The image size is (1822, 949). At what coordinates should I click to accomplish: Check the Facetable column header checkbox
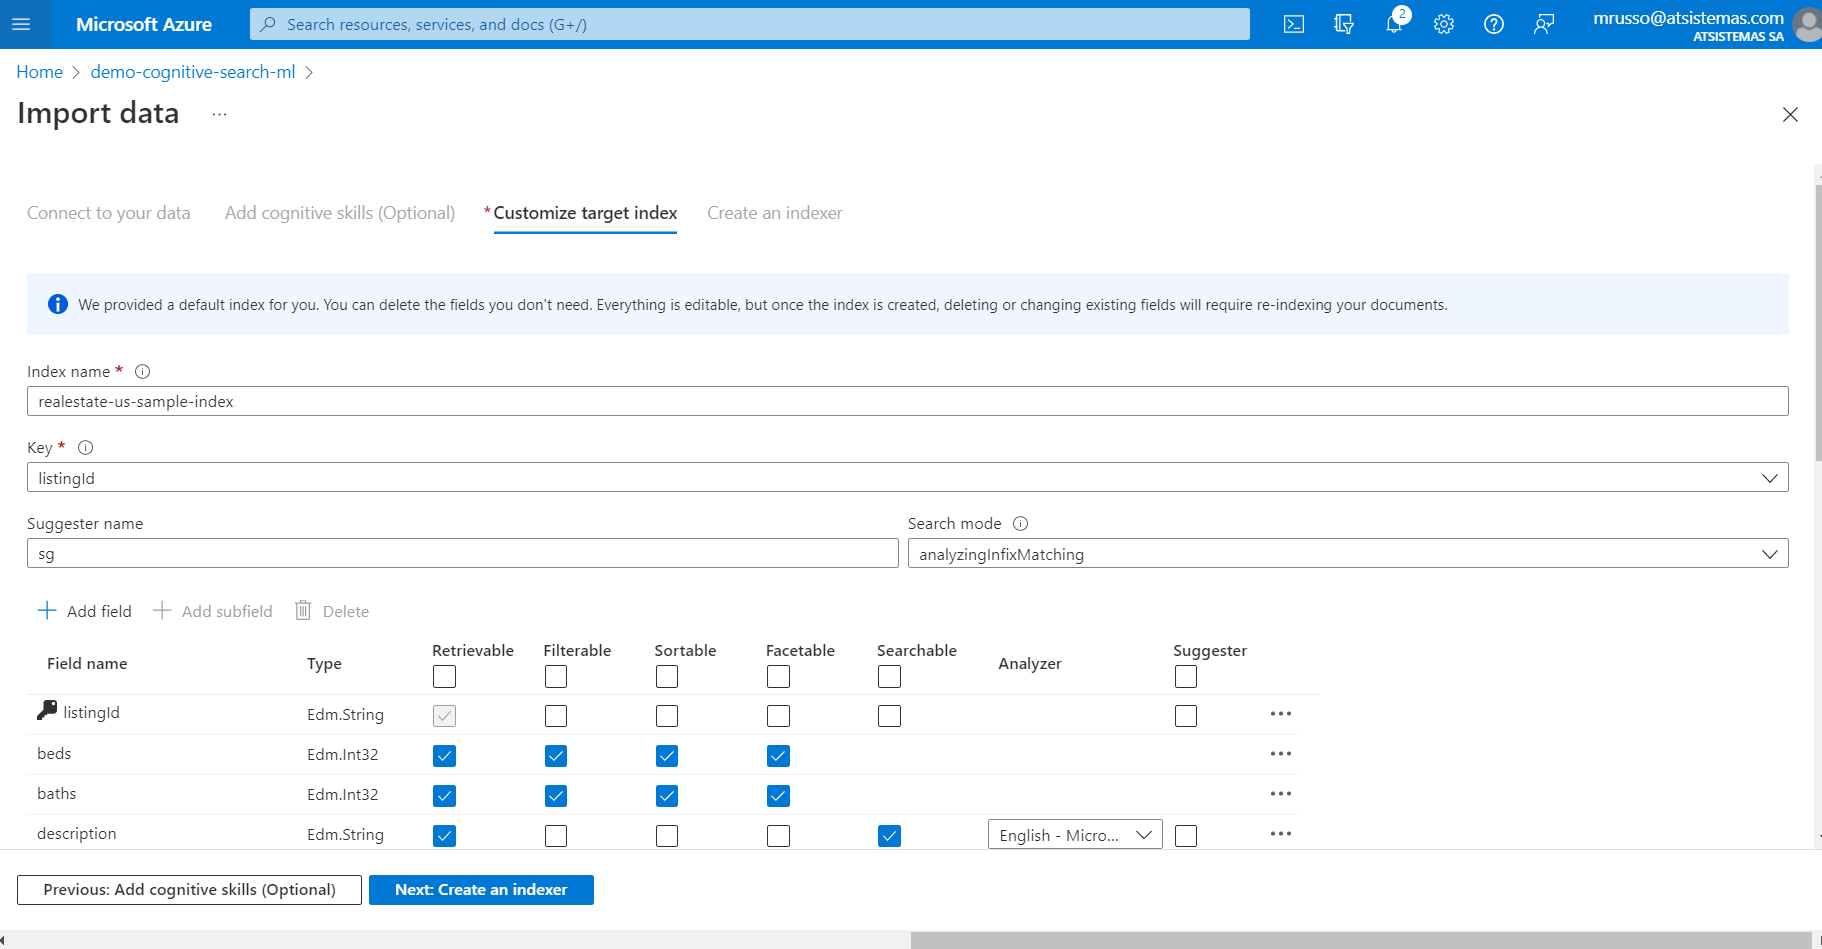(778, 677)
